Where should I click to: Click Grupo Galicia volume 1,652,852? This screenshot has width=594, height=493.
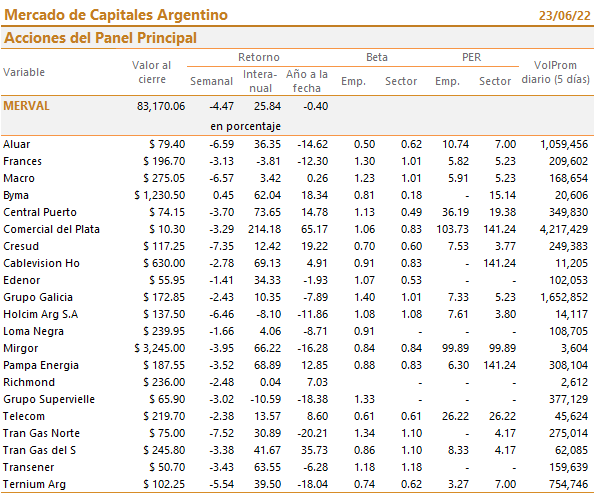tap(564, 297)
